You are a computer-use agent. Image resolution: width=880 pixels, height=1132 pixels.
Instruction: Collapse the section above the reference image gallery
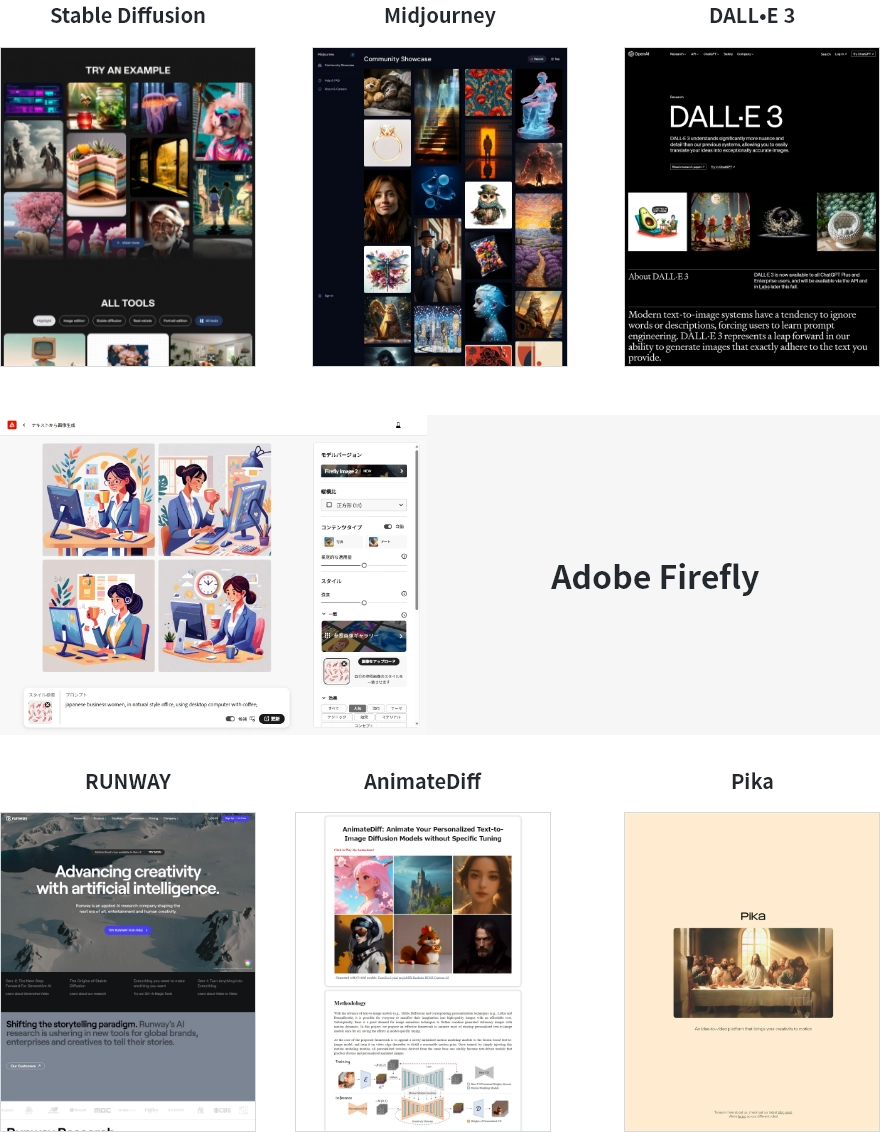click(x=323, y=614)
